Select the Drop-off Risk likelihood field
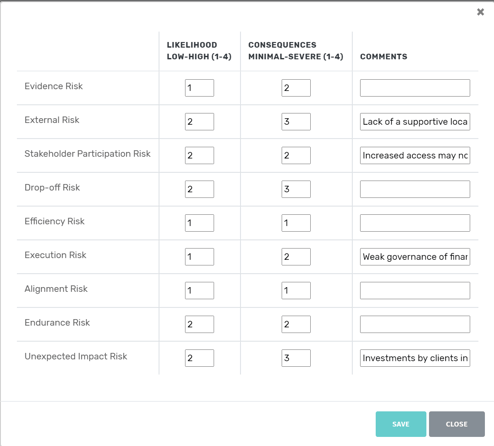The height and width of the screenshot is (446, 494). click(199, 189)
